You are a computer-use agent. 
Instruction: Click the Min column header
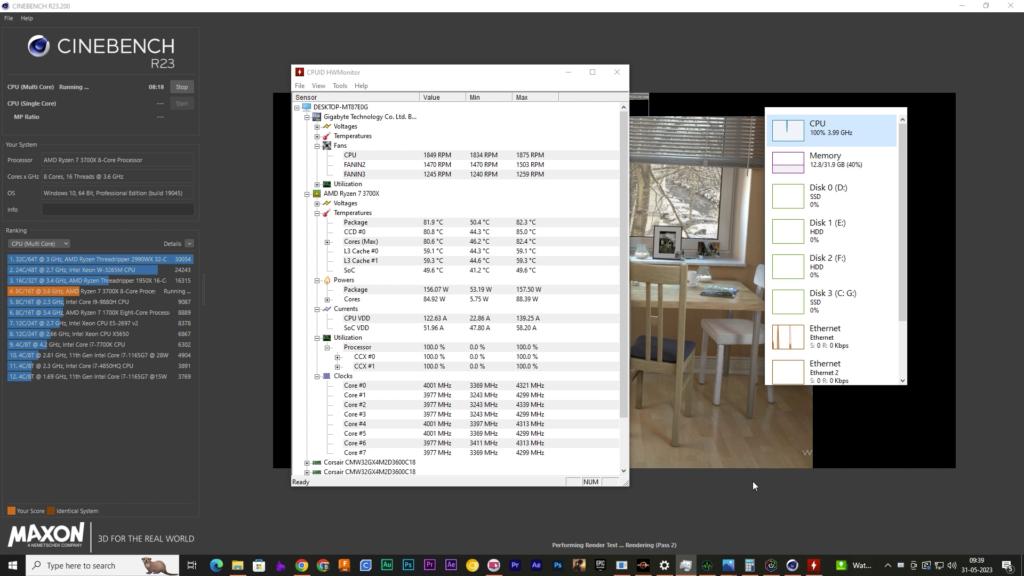coord(489,97)
